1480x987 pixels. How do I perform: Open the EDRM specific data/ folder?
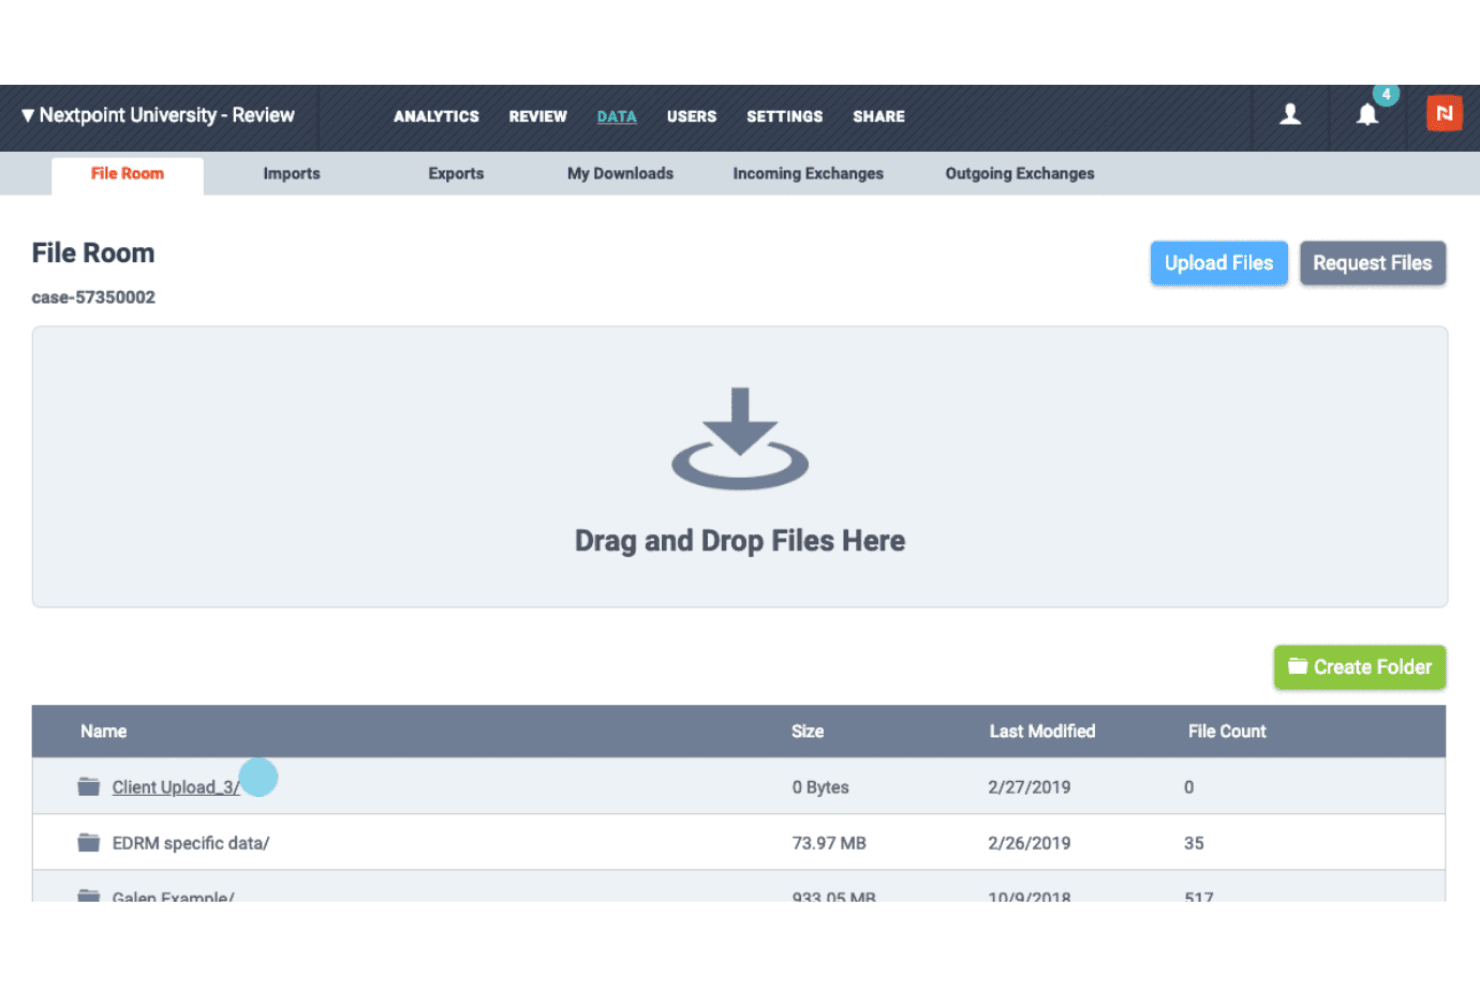click(x=191, y=843)
